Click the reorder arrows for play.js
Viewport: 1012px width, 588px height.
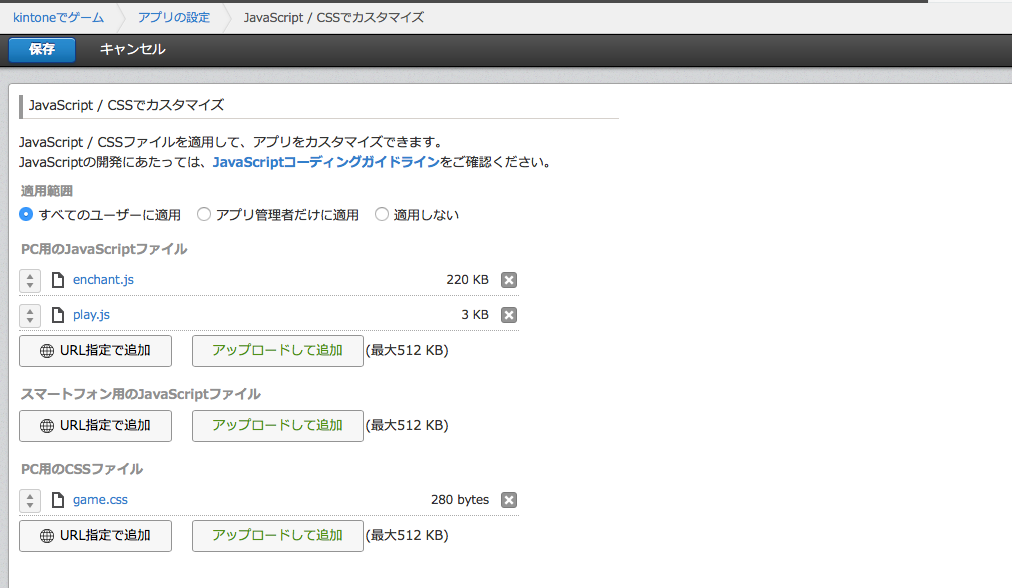[x=29, y=314]
